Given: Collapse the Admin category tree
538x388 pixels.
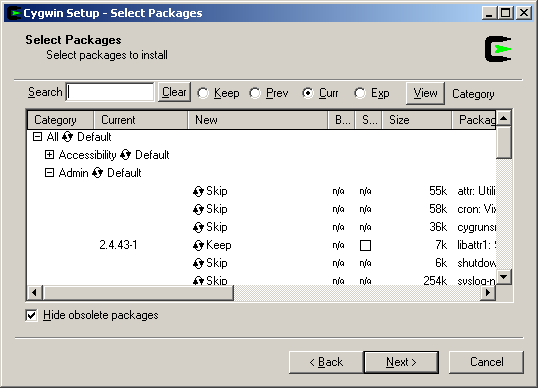Looking at the screenshot, I should coord(49,173).
